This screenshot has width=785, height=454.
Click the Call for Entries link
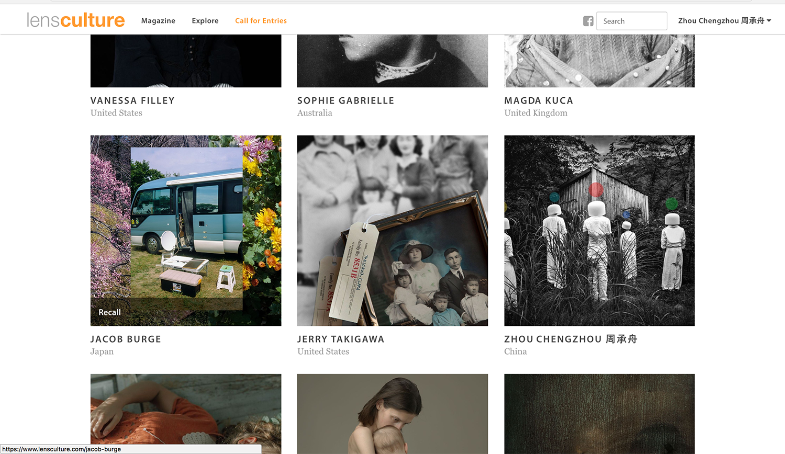click(x=260, y=21)
